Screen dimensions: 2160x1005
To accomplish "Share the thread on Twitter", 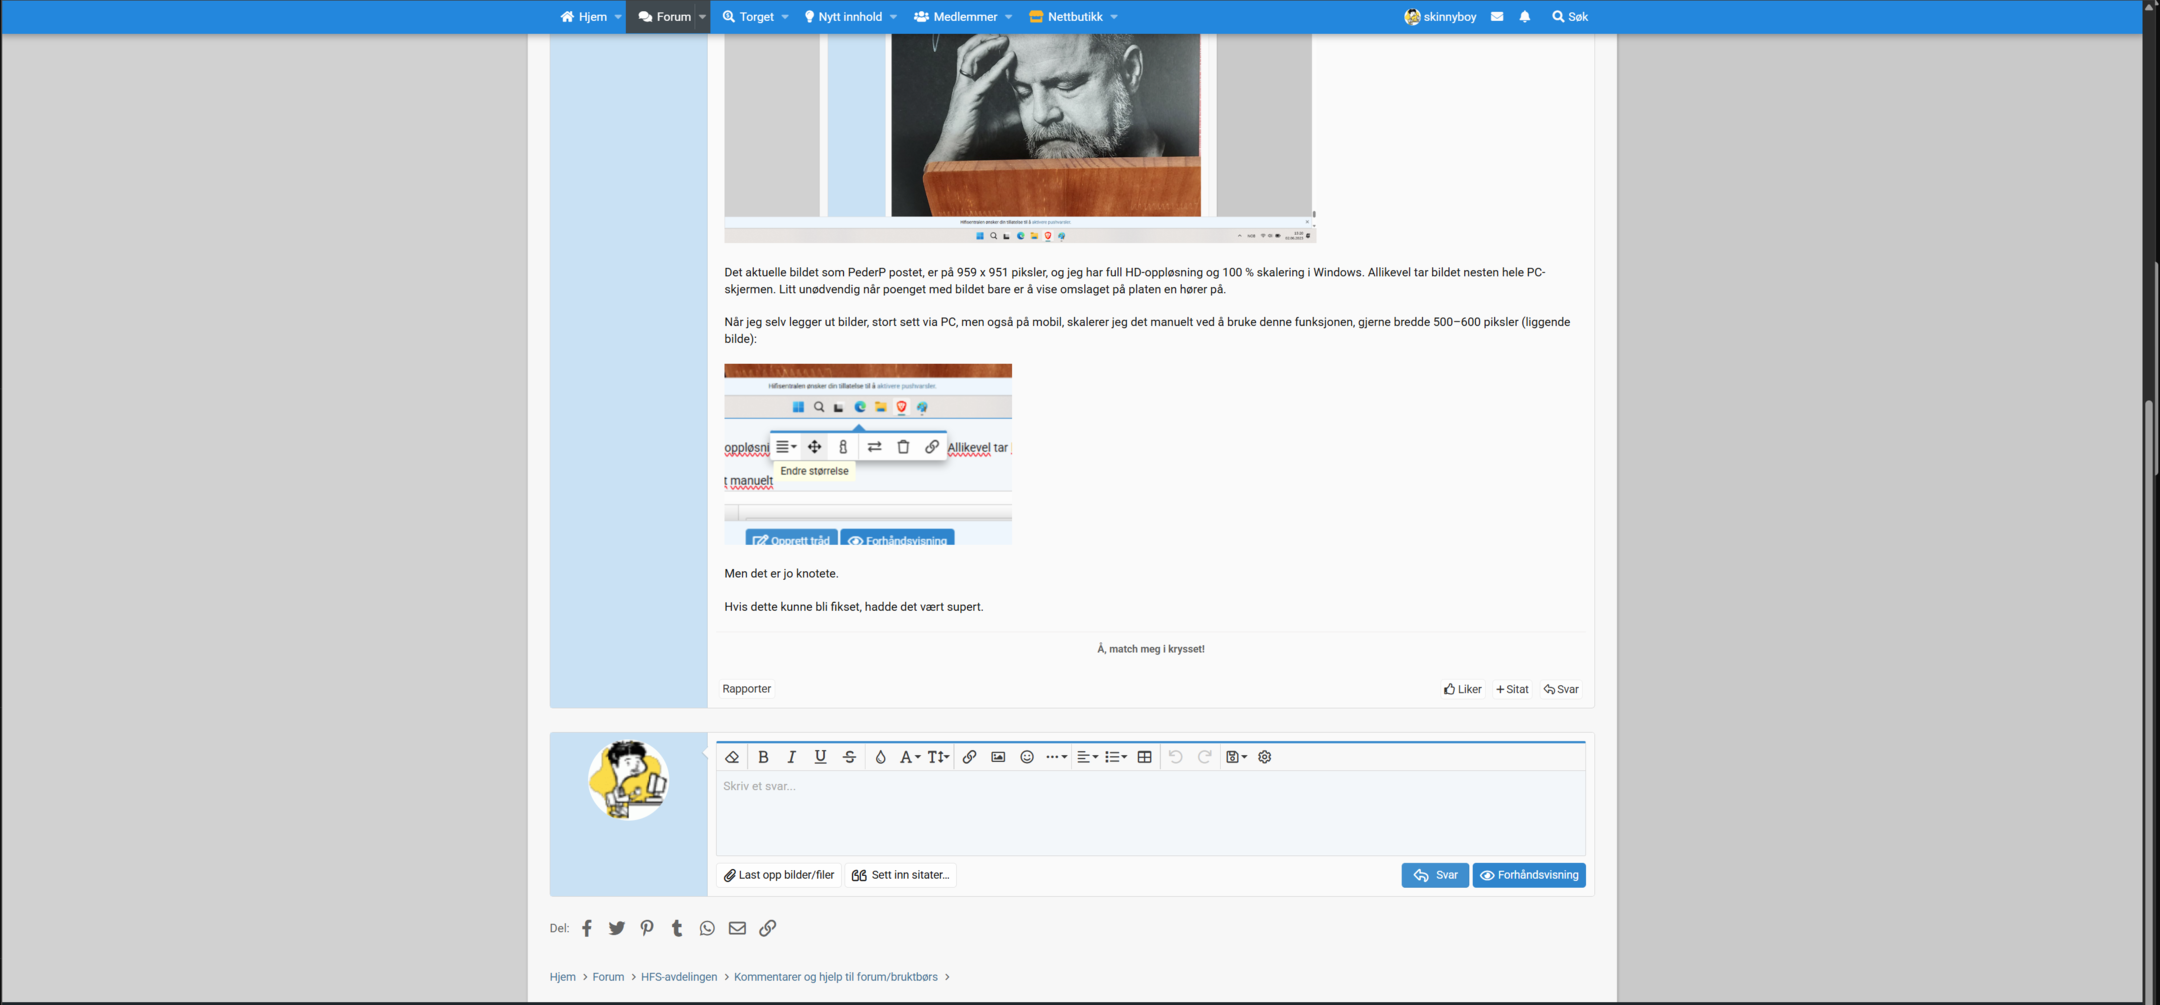I will [x=617, y=928].
